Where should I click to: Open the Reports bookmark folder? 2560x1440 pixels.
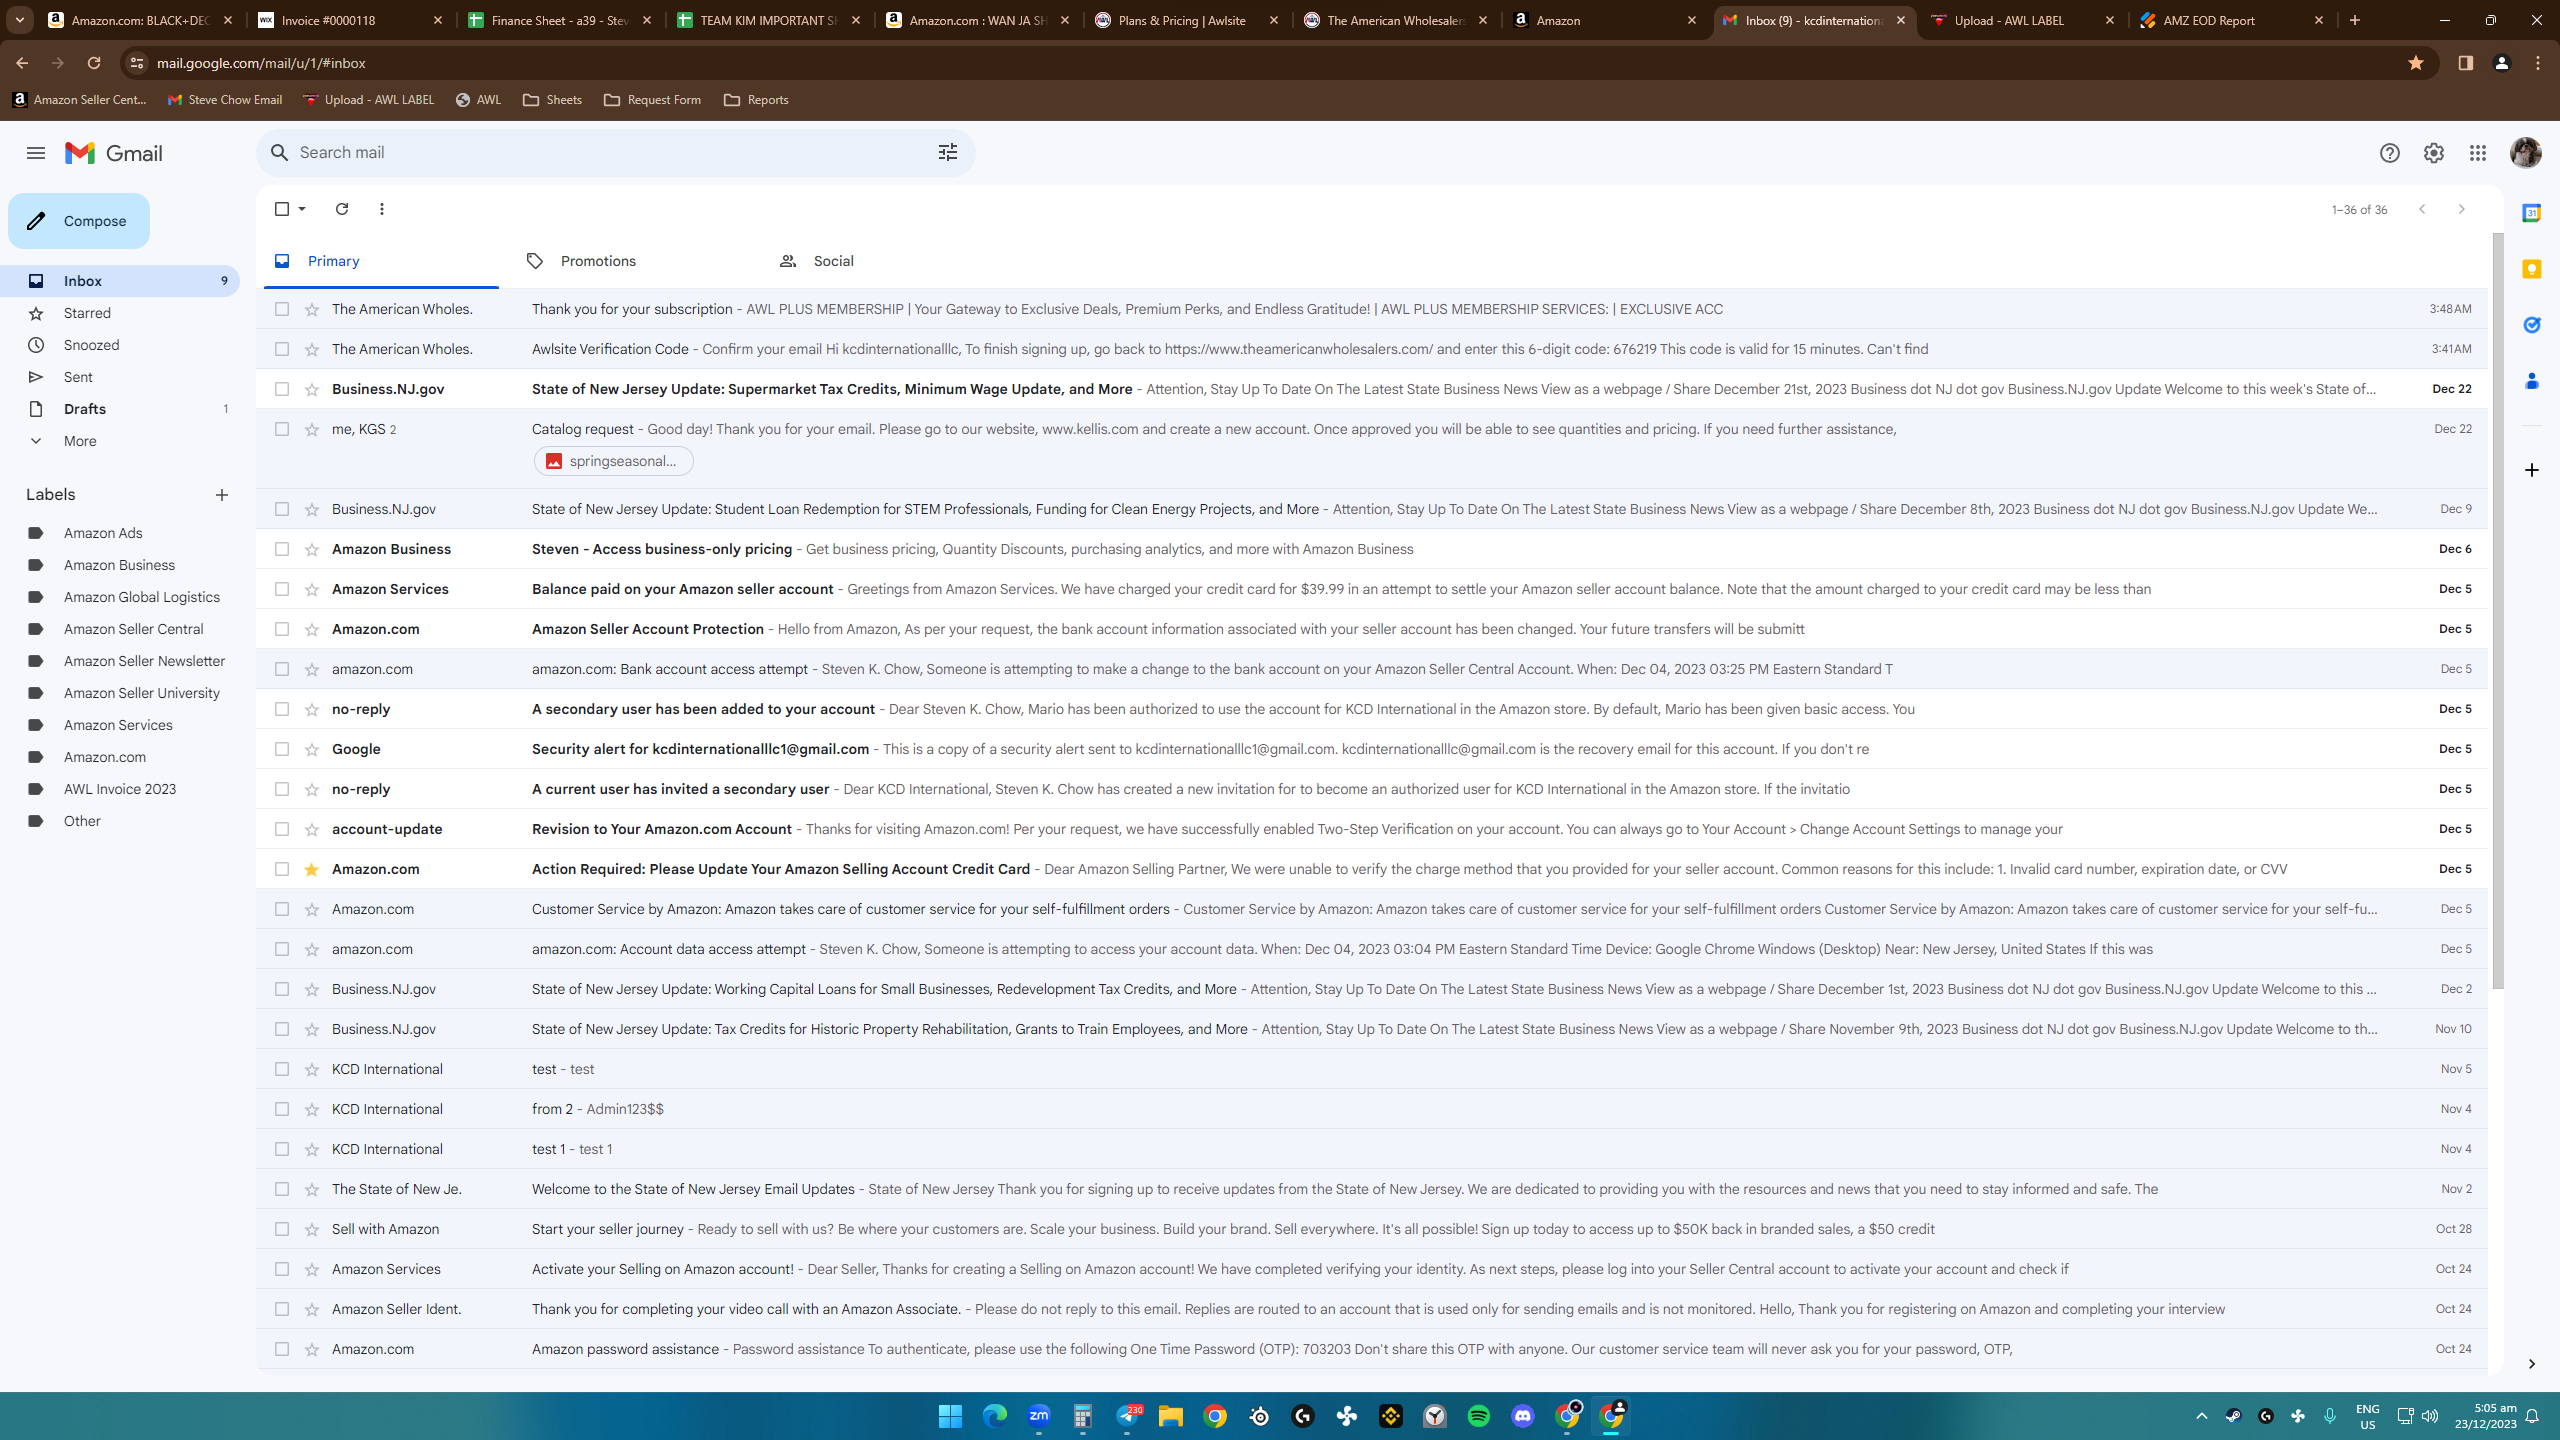pyautogui.click(x=756, y=100)
